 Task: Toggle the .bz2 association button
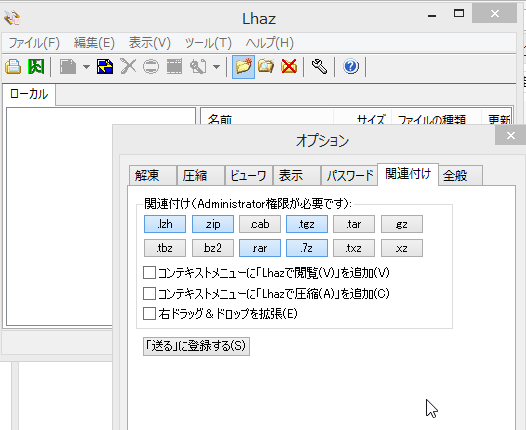point(213,248)
